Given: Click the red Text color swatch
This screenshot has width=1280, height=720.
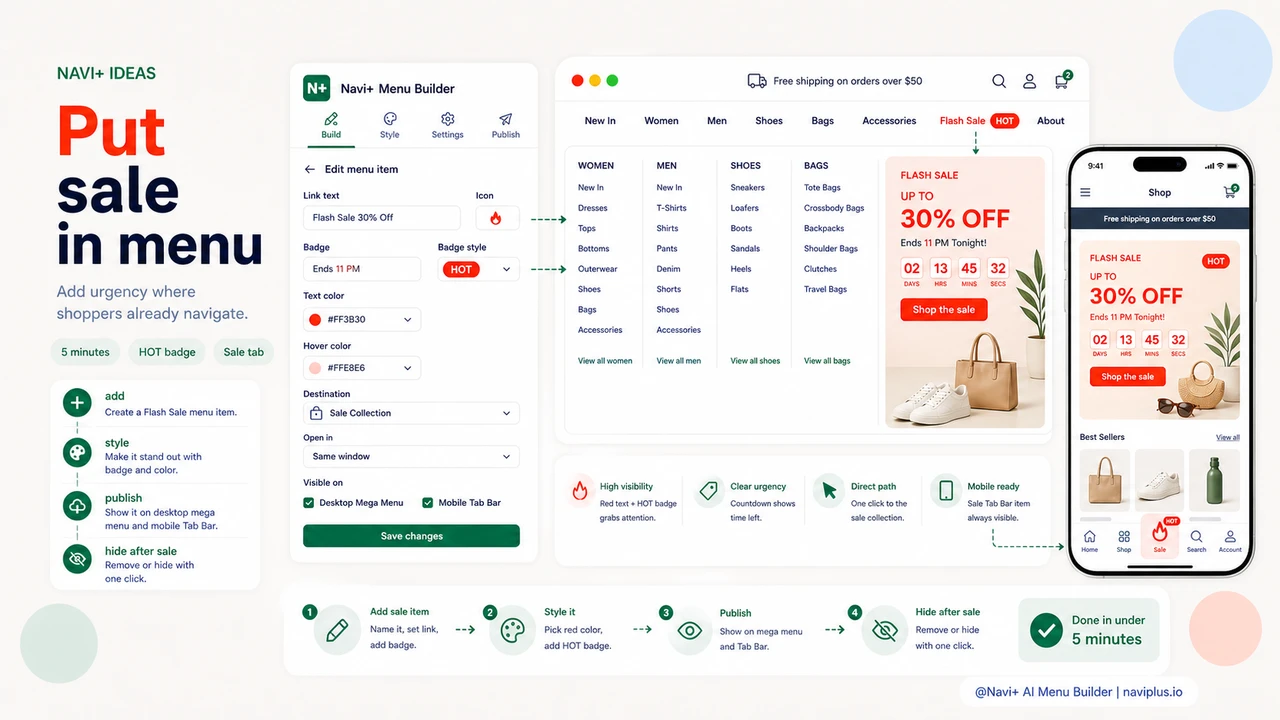Looking at the screenshot, I should pos(315,319).
